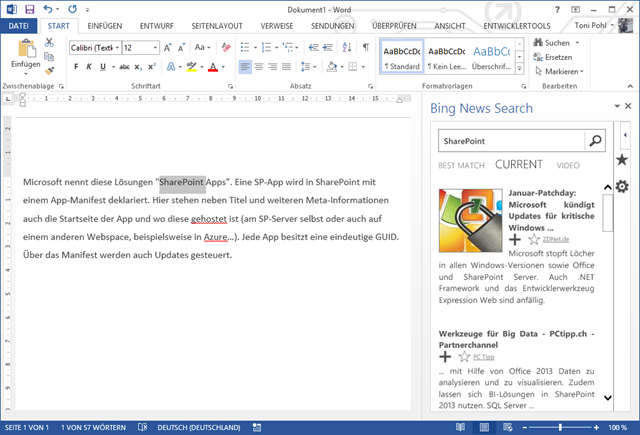
Task: Open the settings gear in Bing pane
Action: pyautogui.click(x=622, y=187)
